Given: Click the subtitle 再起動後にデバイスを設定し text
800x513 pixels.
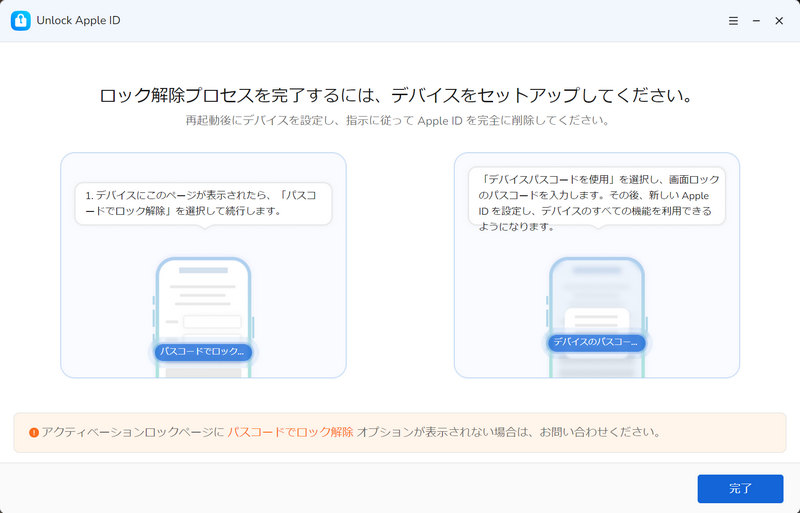Looking at the screenshot, I should click(397, 121).
